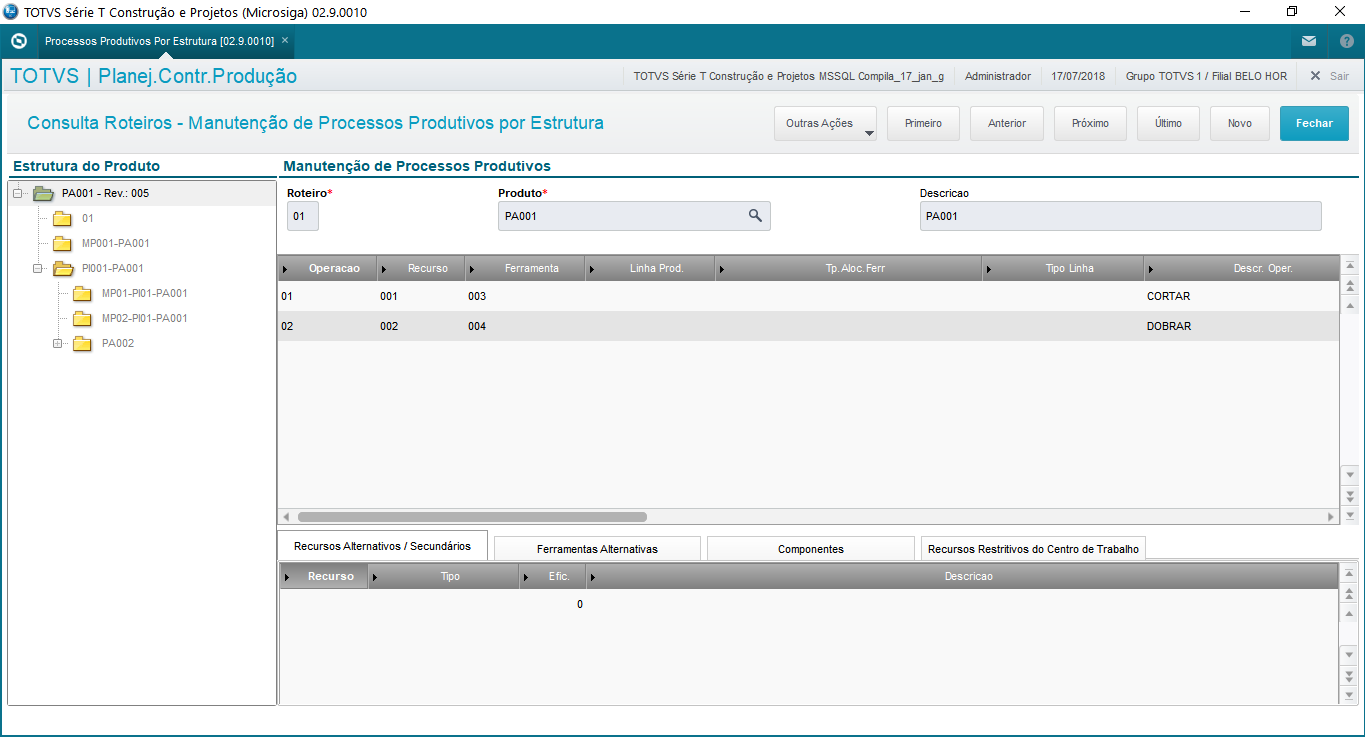Select tree item PA002
Screen dimensions: 1365x737
point(118,343)
